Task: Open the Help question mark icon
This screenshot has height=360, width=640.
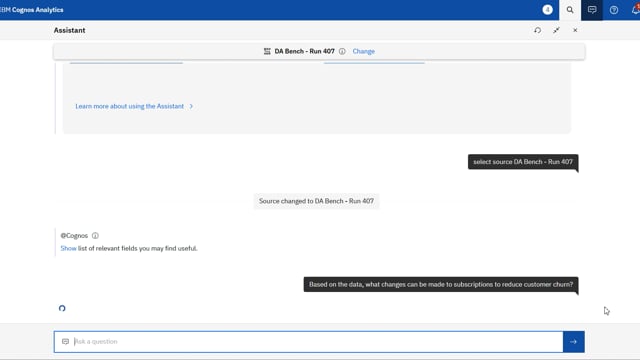Action: coord(614,10)
